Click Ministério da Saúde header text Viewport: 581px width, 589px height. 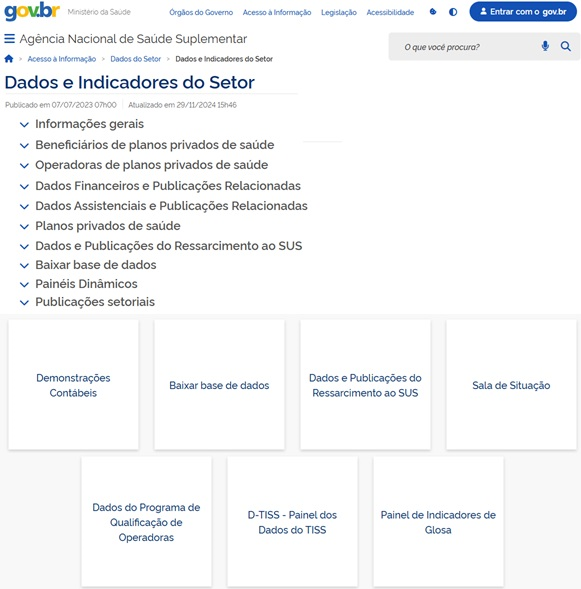click(99, 12)
